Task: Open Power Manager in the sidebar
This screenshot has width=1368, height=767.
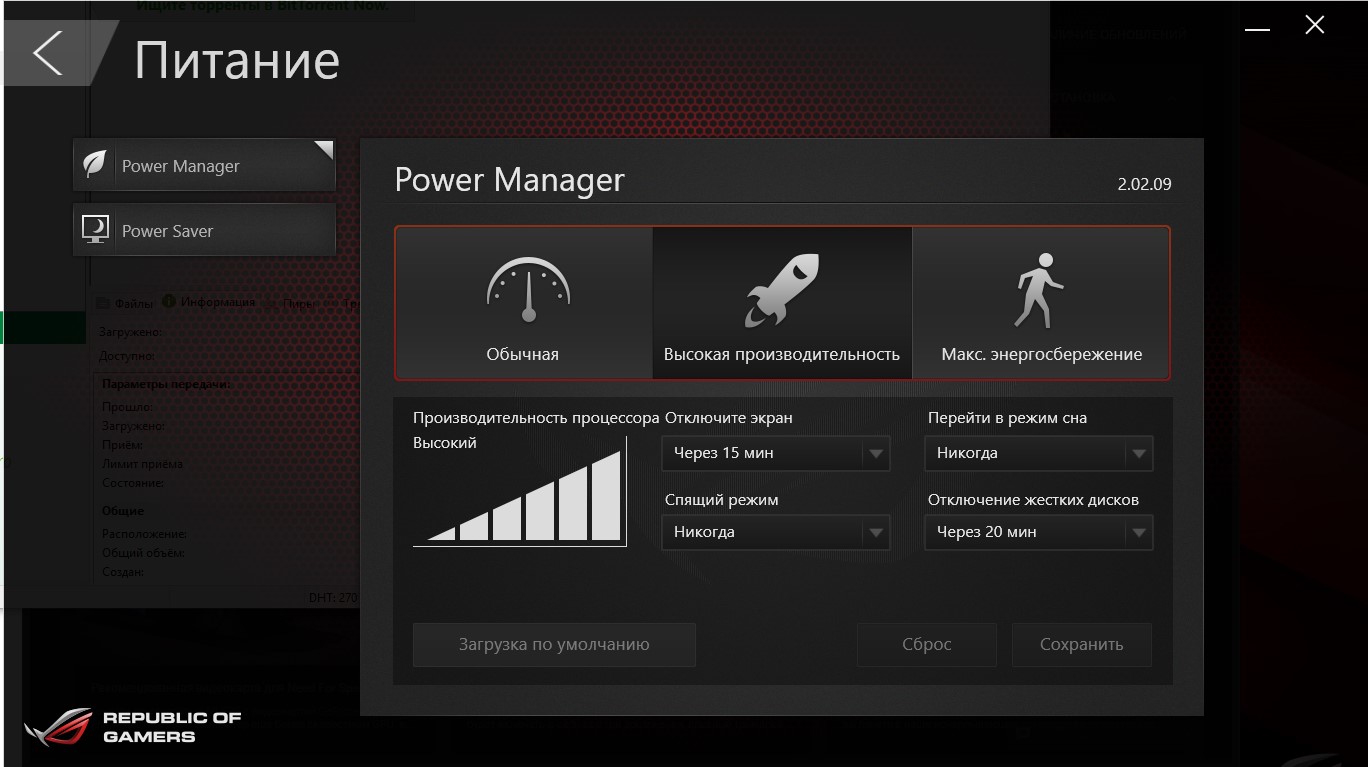Action: point(204,166)
